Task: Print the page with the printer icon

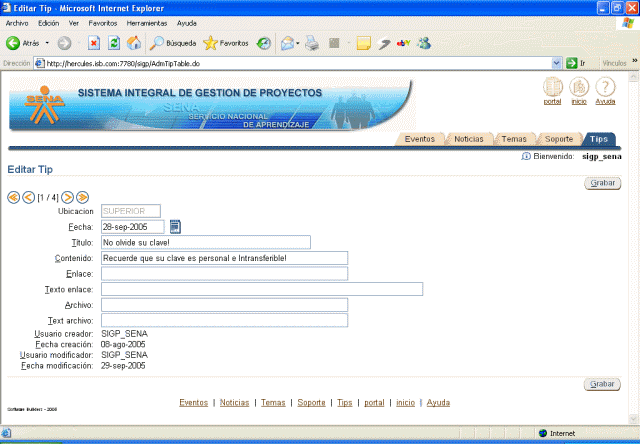Action: (312, 43)
